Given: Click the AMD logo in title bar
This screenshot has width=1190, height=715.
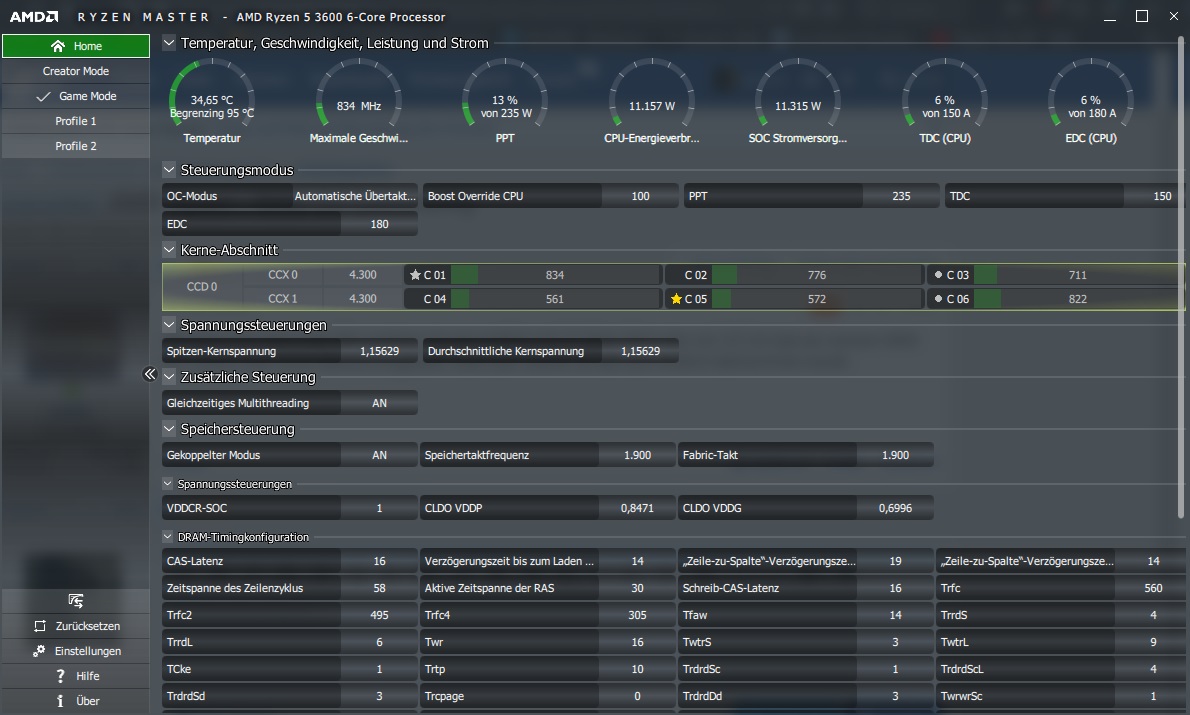Looking at the screenshot, I should pyautogui.click(x=33, y=17).
